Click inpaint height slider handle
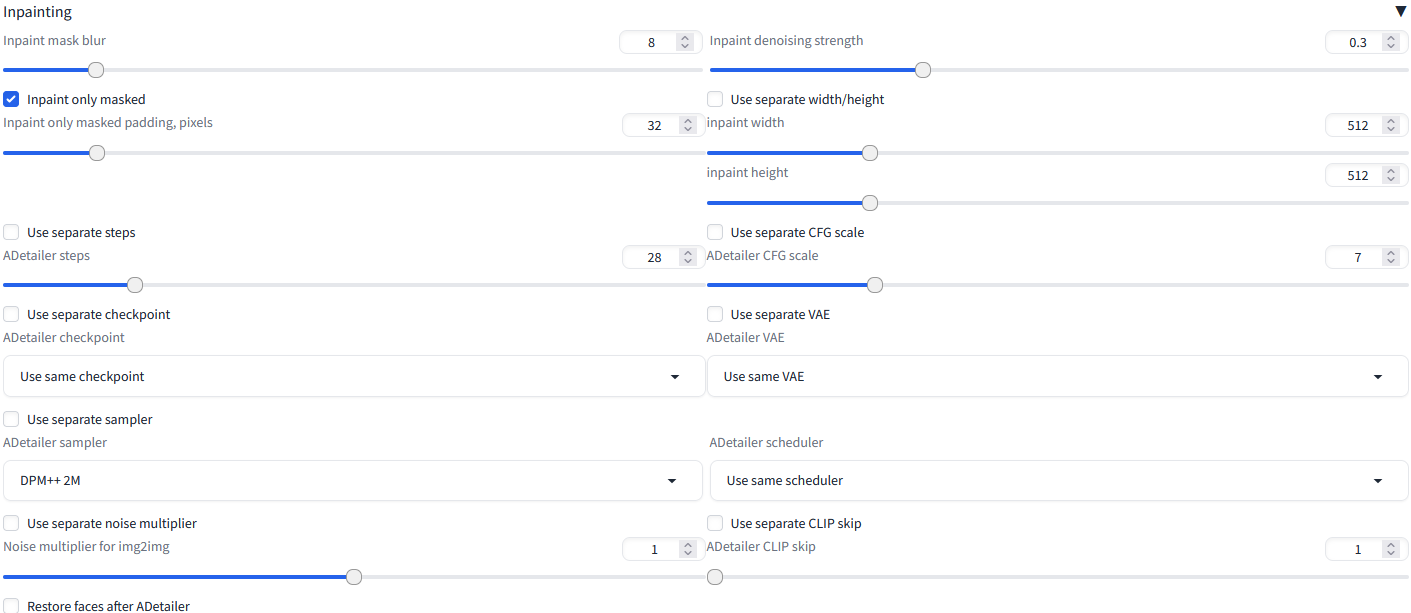The image size is (1411, 613). coord(870,203)
